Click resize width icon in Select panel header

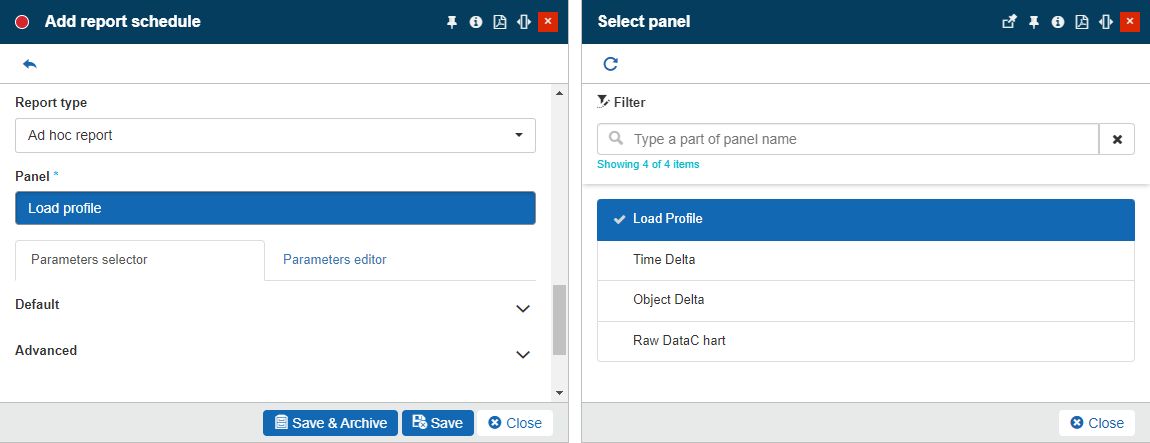pyautogui.click(x=1105, y=22)
